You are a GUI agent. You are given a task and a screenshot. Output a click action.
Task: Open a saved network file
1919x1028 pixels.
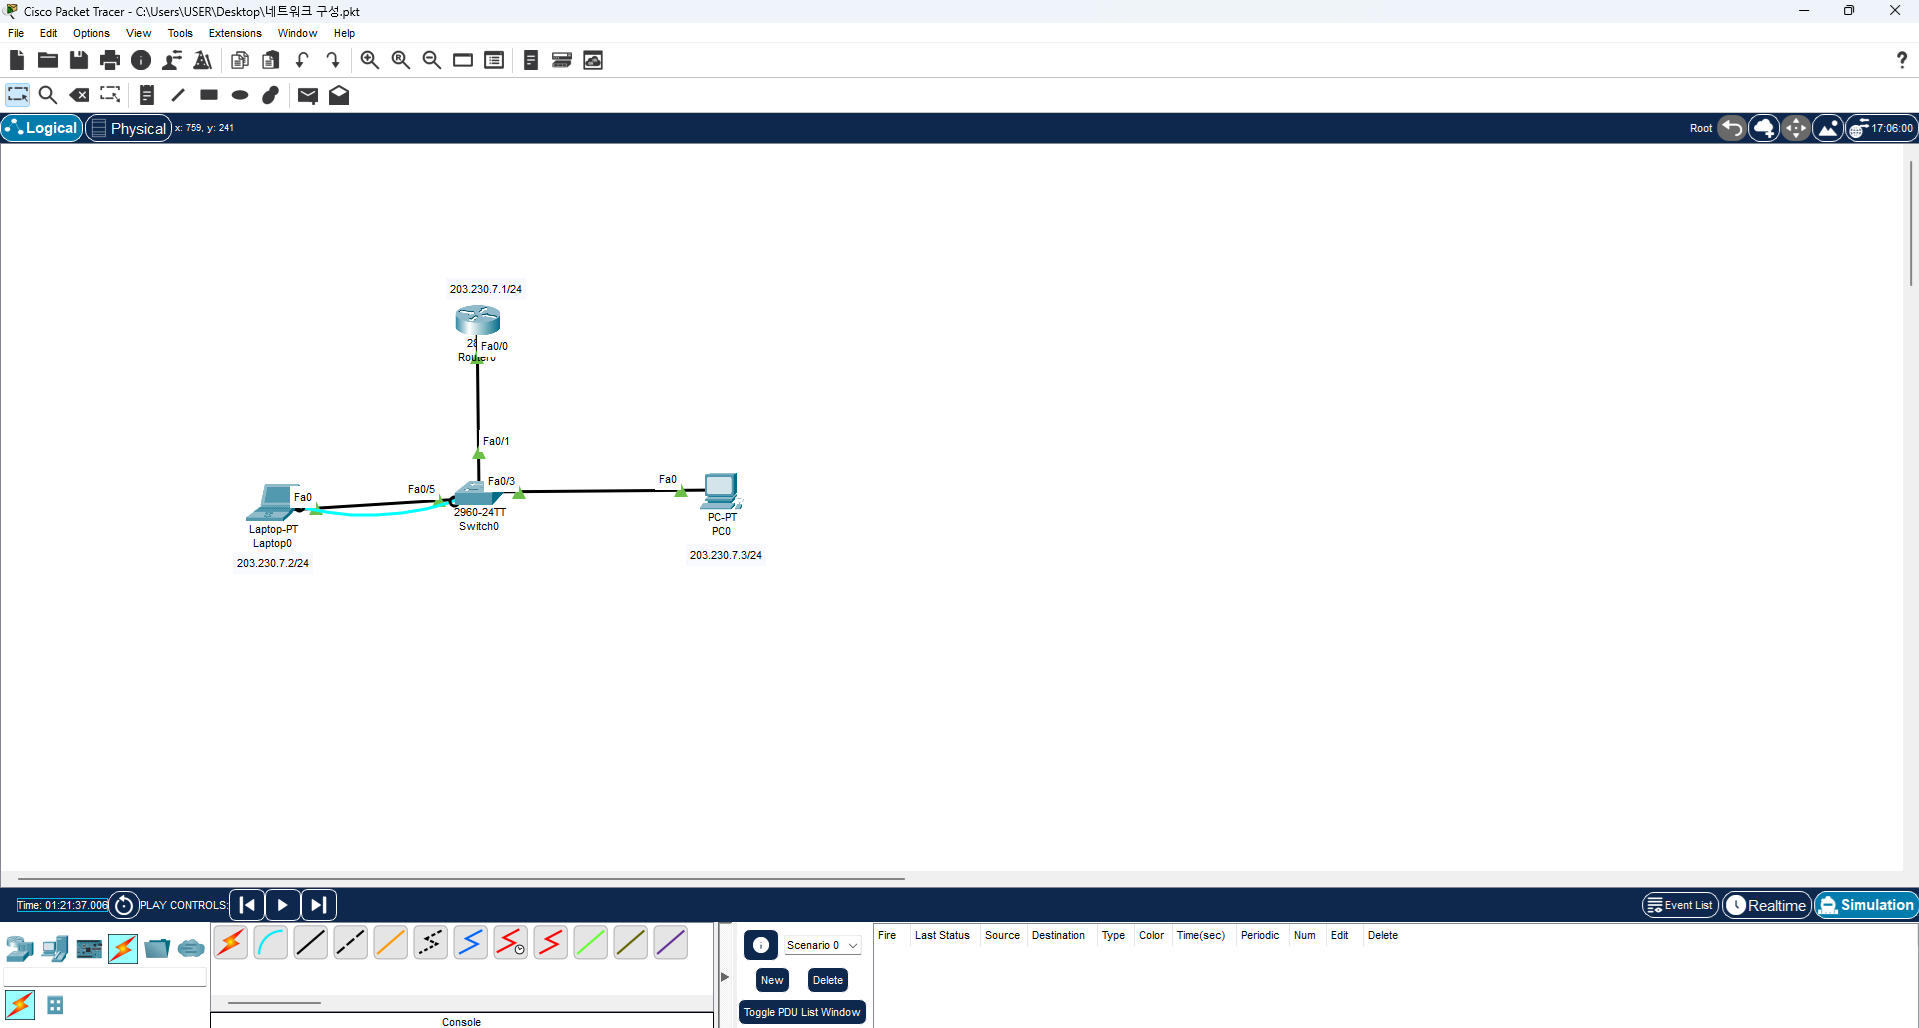47,60
